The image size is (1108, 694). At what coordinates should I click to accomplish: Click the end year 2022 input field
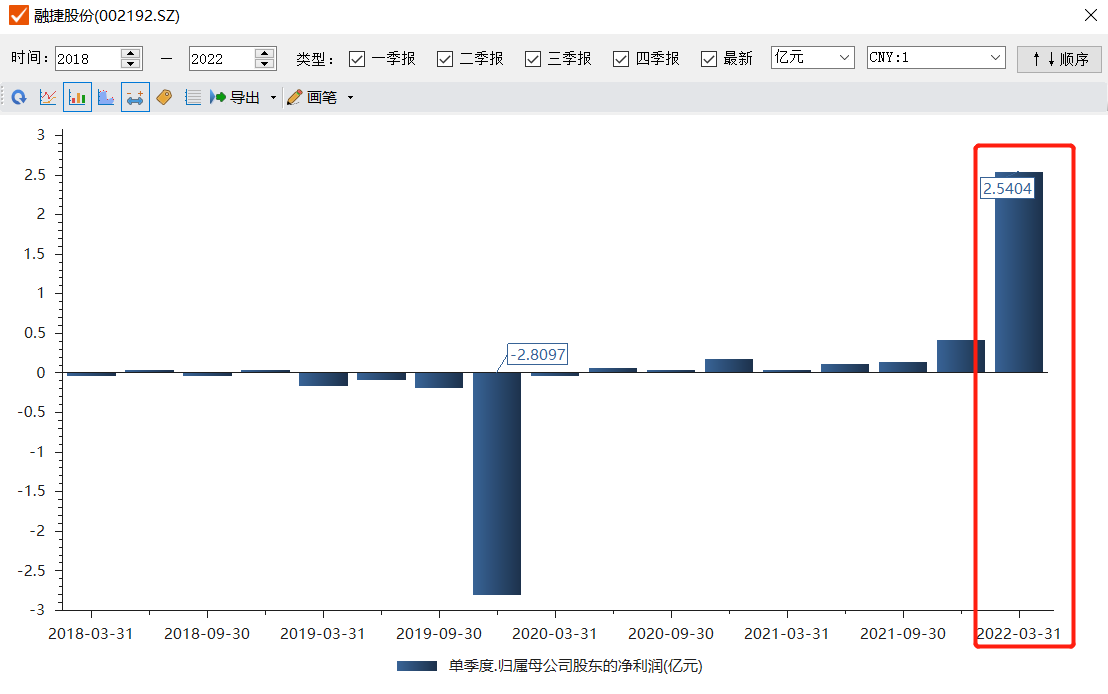tap(220, 59)
